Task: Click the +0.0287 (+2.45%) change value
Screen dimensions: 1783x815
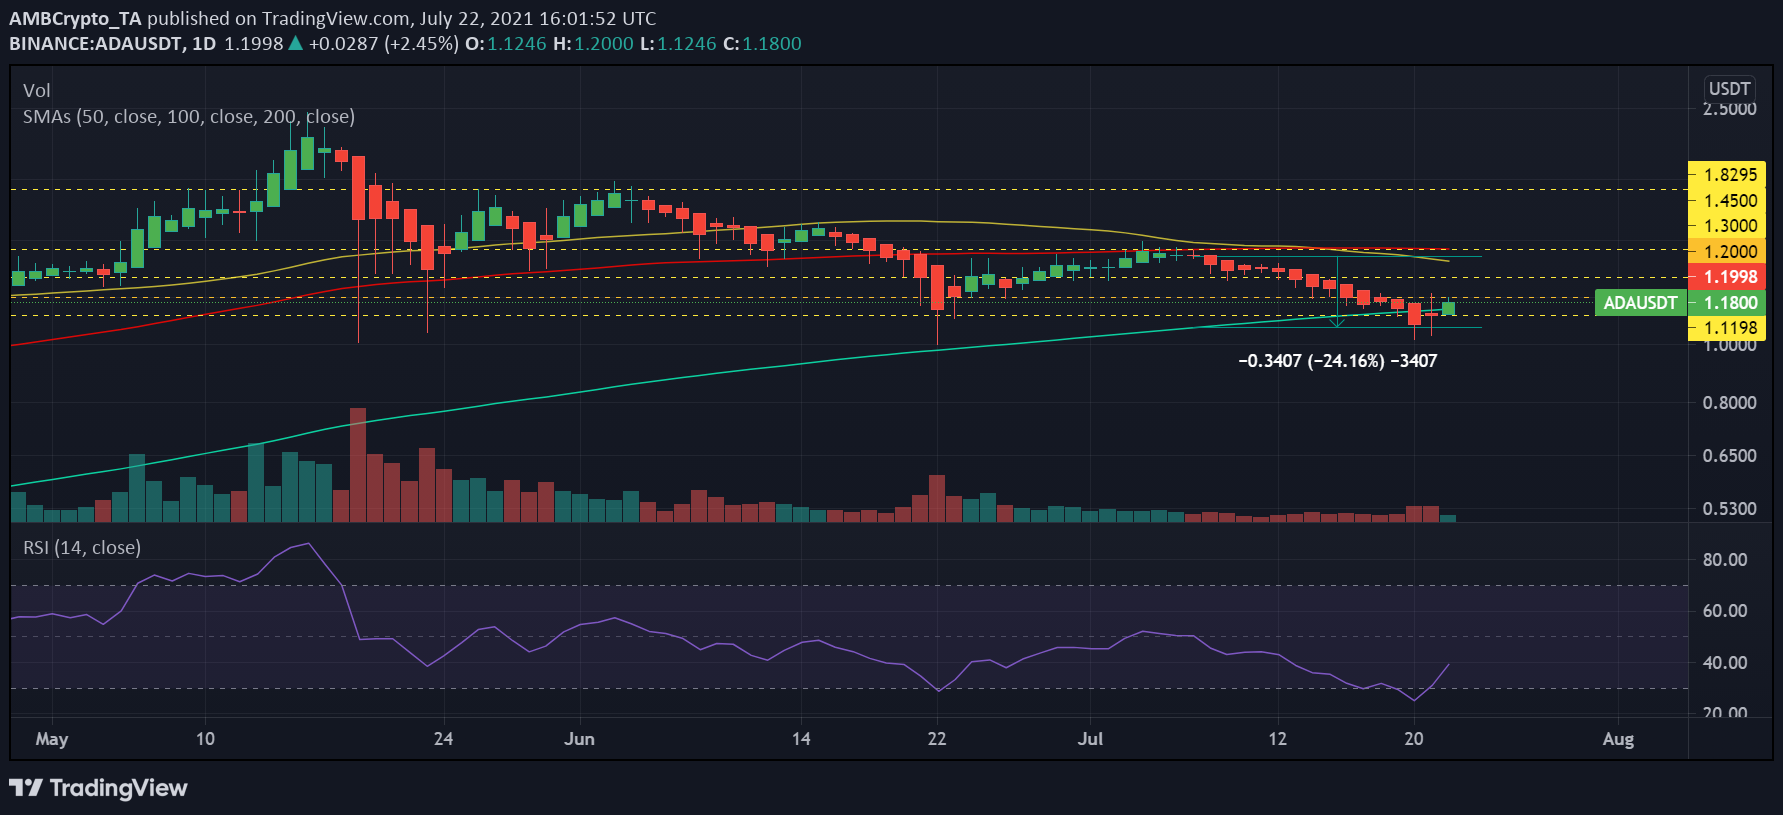Action: click(x=384, y=43)
